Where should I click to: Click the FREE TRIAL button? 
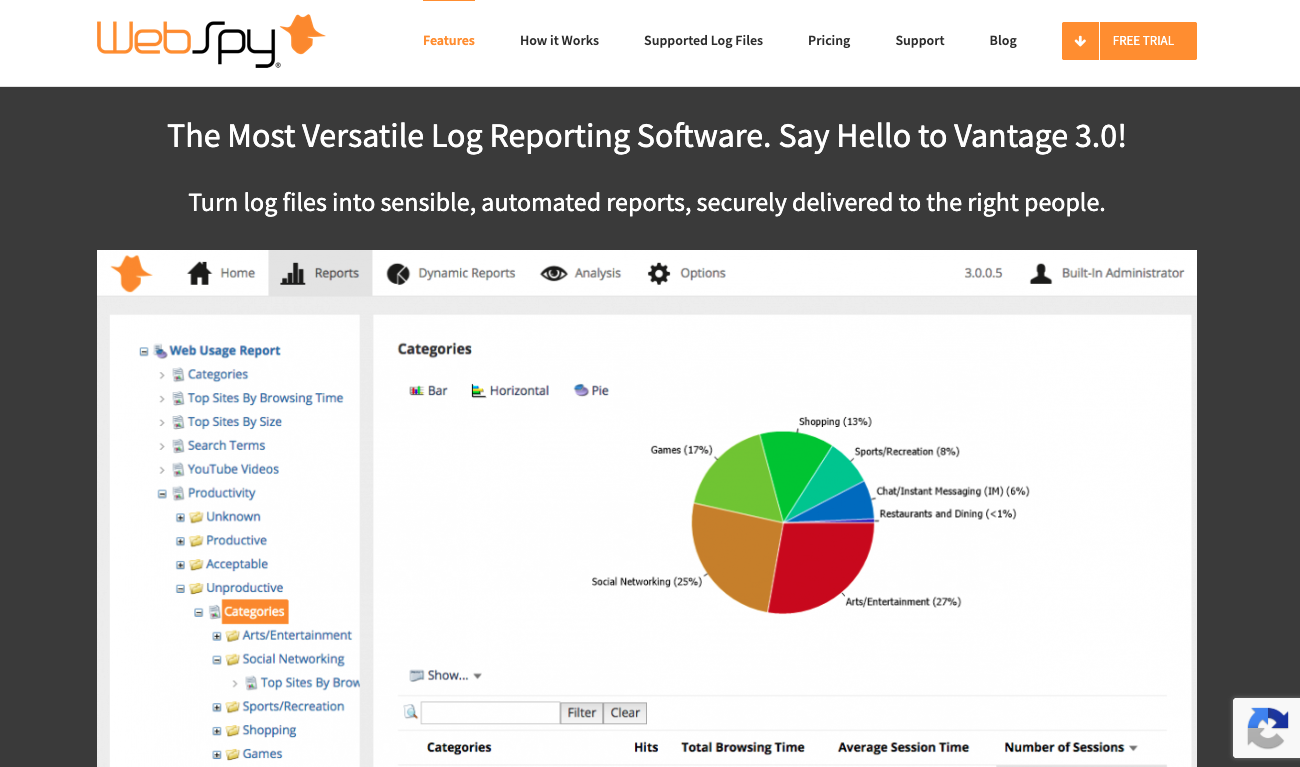pyautogui.click(x=1129, y=41)
